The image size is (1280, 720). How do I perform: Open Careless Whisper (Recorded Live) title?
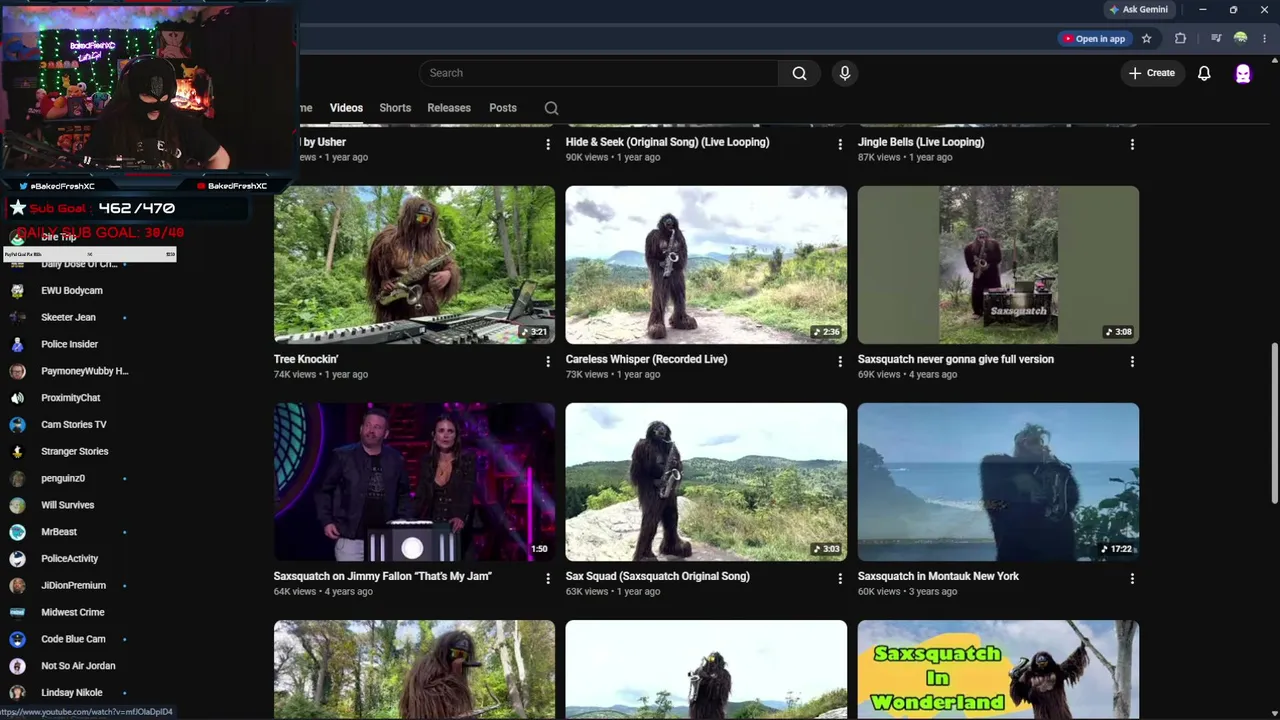[x=646, y=359]
